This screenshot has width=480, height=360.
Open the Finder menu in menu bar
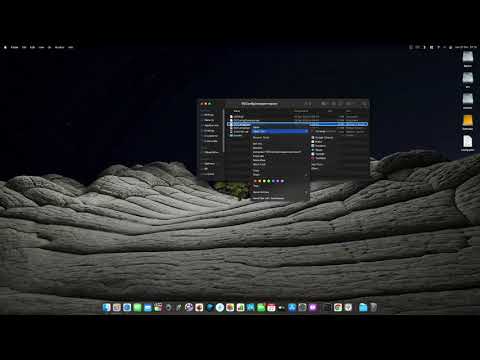pyautogui.click(x=15, y=47)
